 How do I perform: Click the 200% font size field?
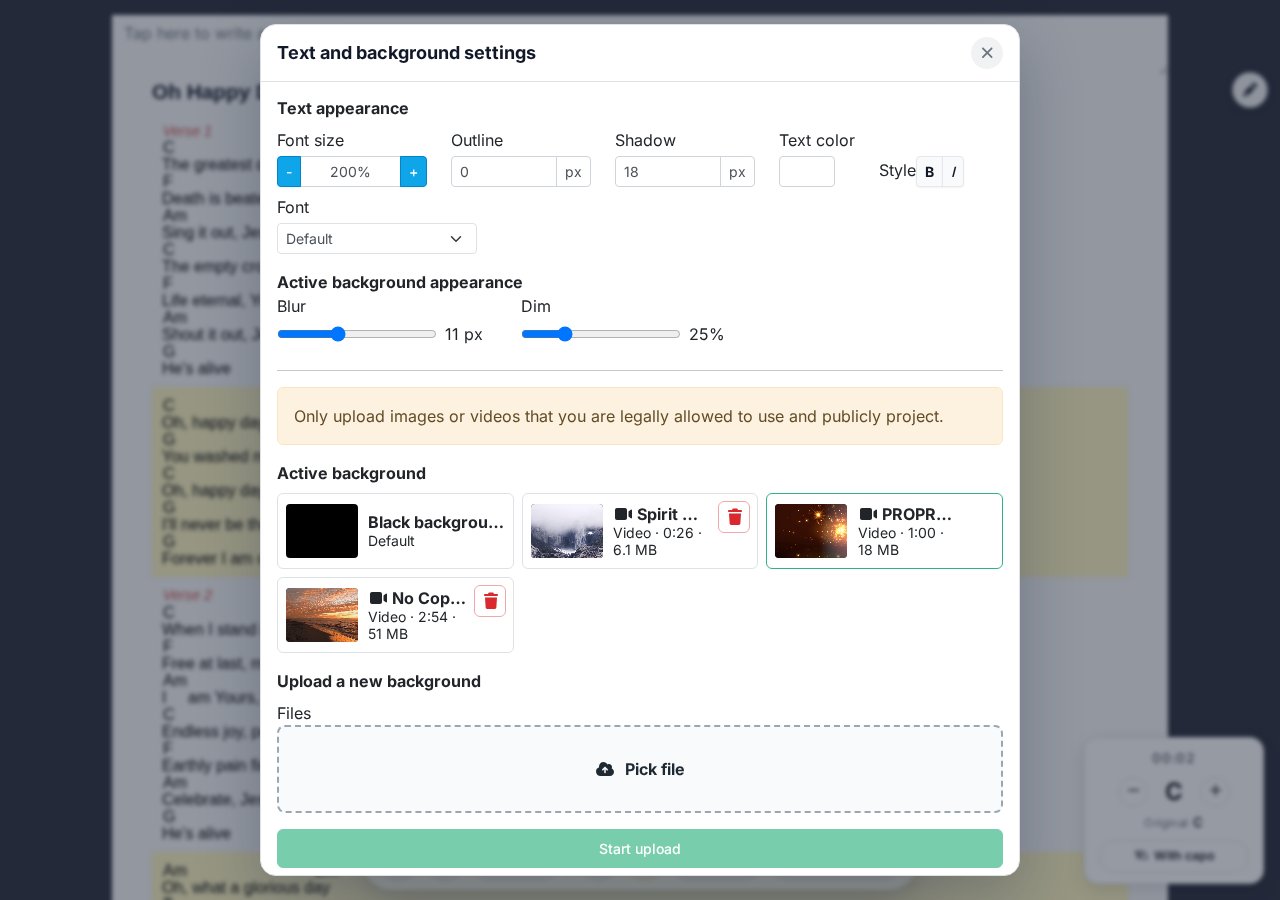[x=350, y=172]
